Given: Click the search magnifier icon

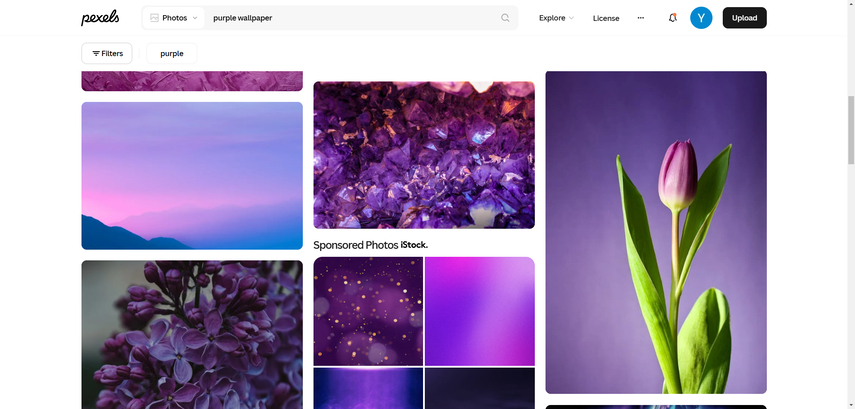Looking at the screenshot, I should (505, 18).
